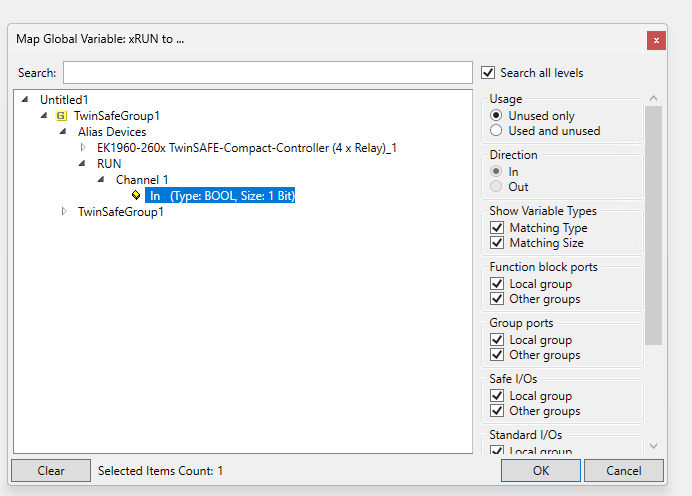The height and width of the screenshot is (496, 692).
Task: Select the Out direction radio button
Action: pyautogui.click(x=496, y=186)
